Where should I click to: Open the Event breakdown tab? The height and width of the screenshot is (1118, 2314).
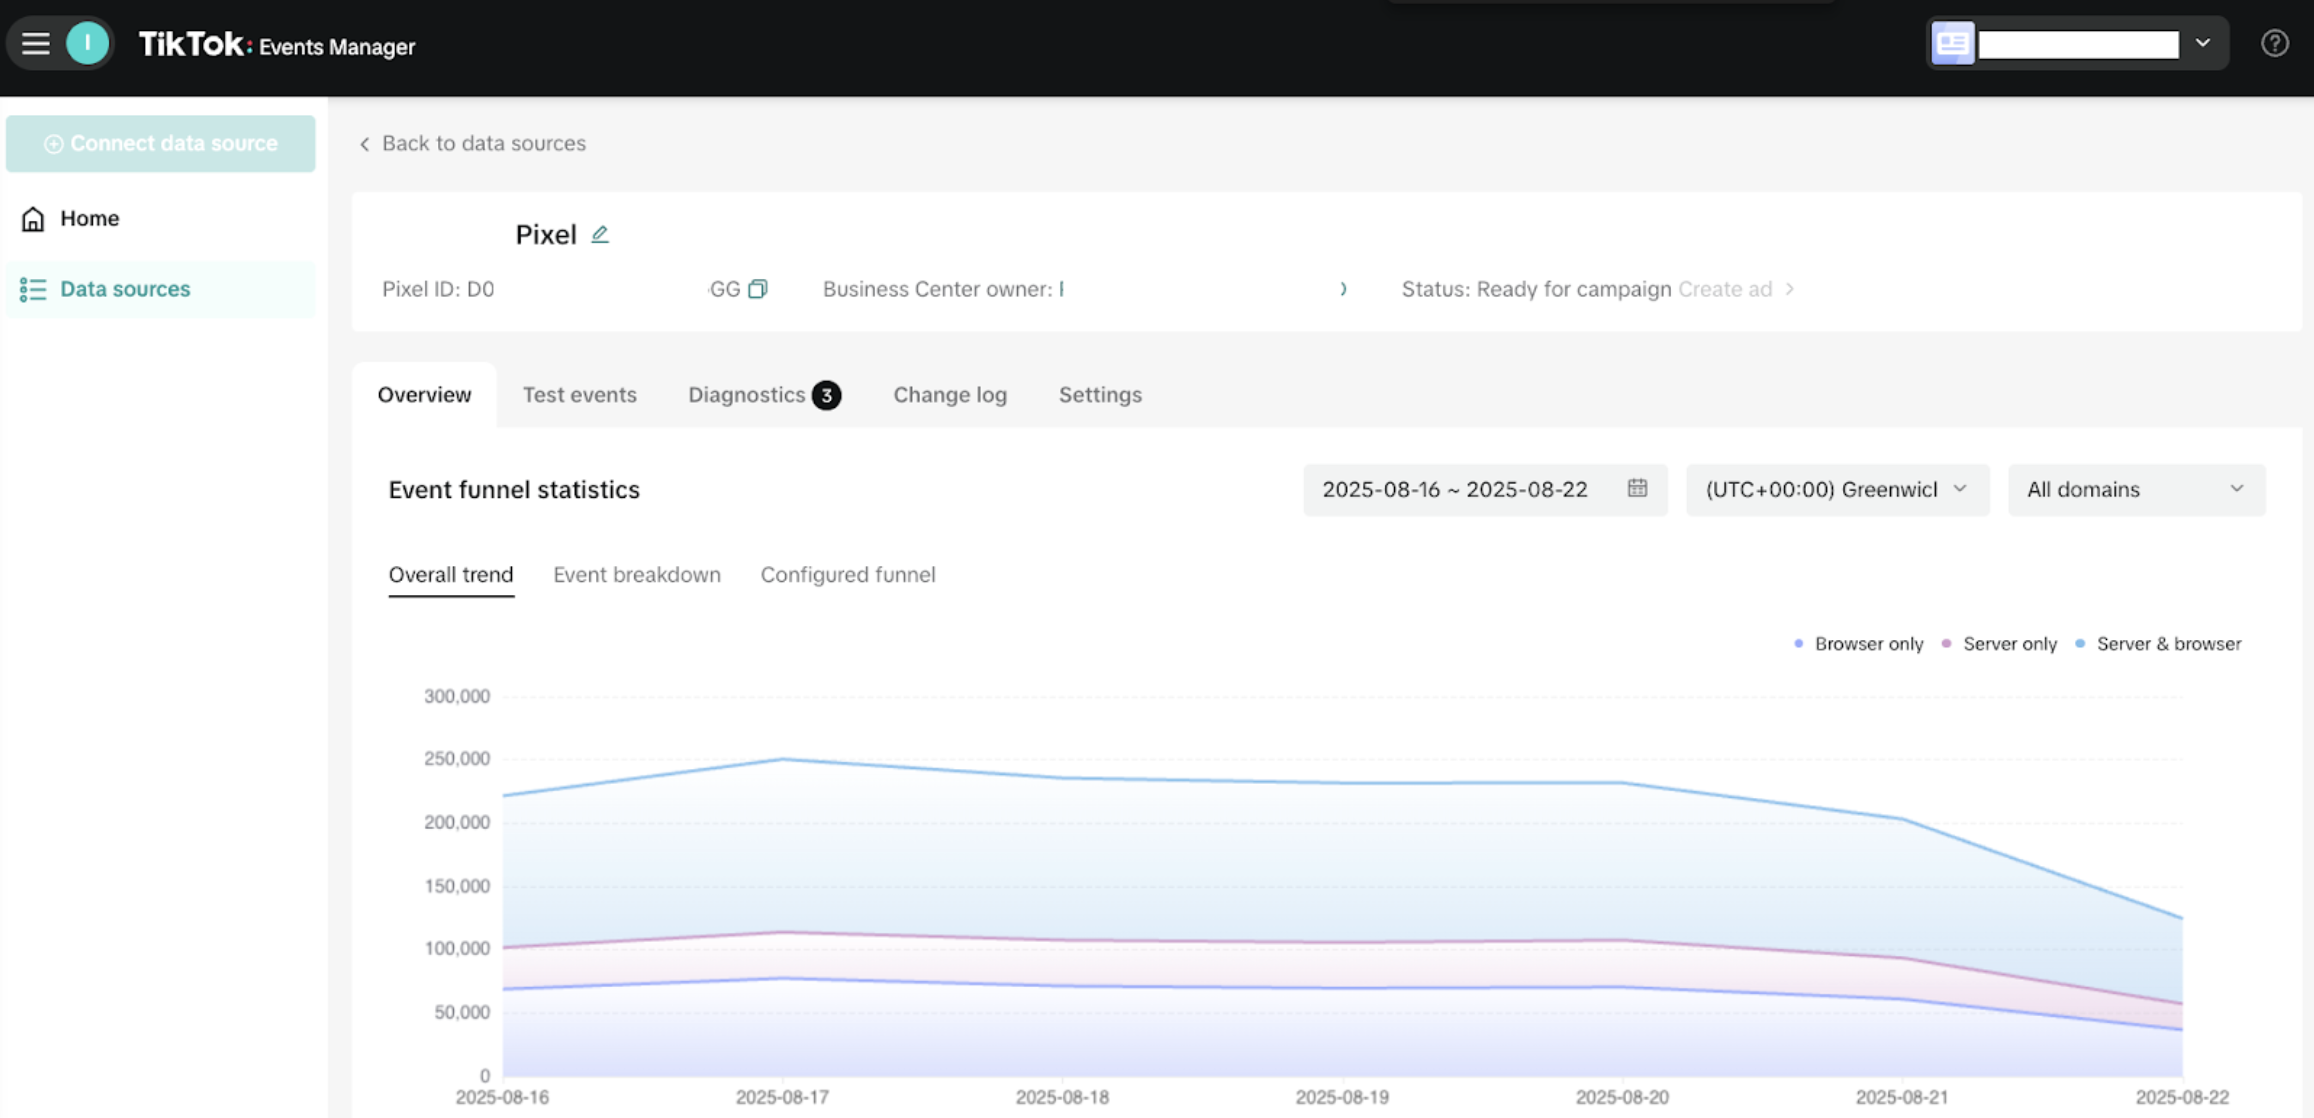(x=637, y=574)
